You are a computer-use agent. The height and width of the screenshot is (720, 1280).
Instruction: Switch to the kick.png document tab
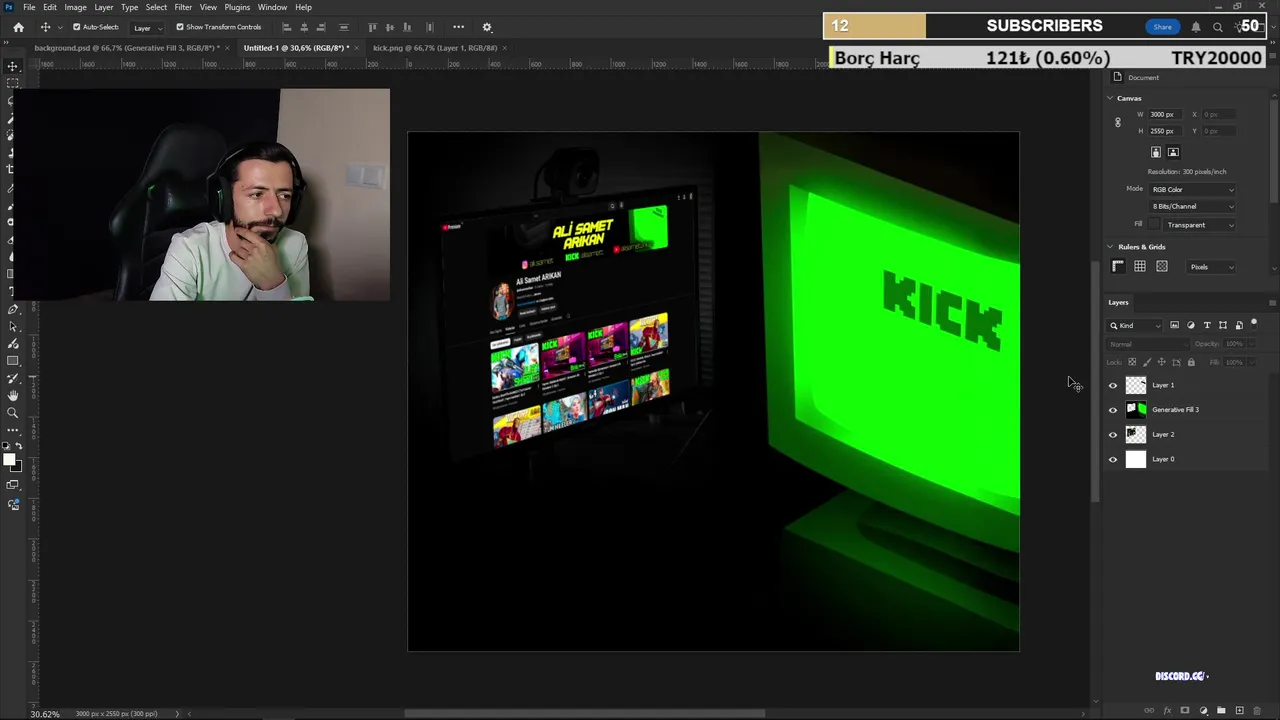pos(435,48)
